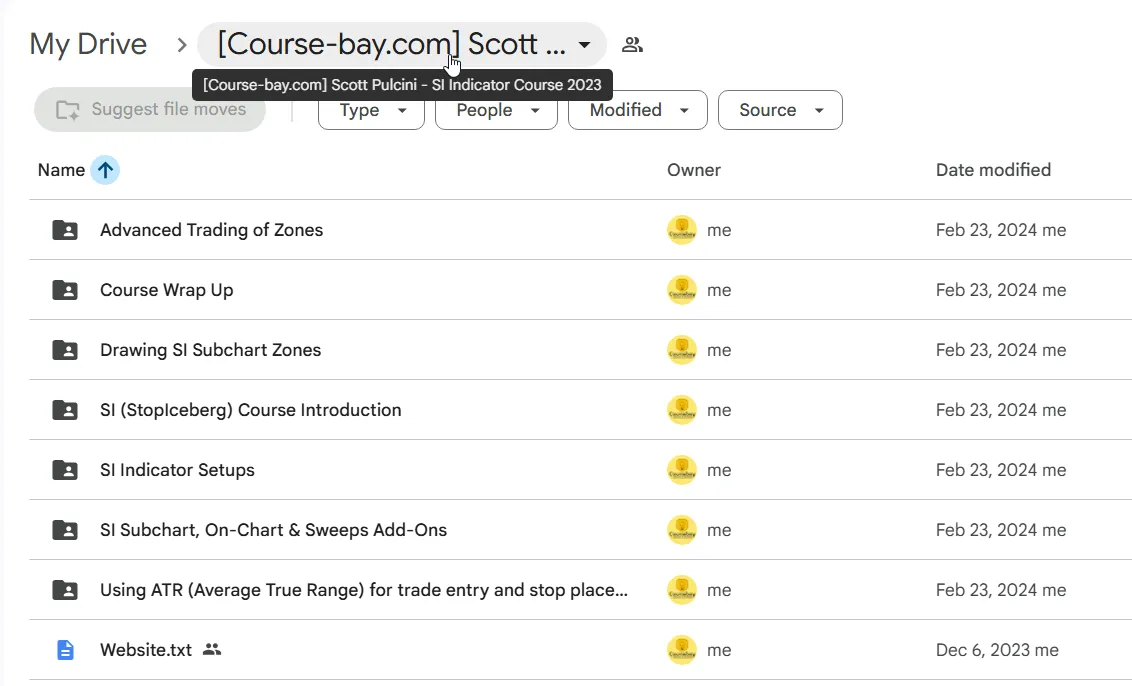
Task: Go back to My Drive breadcrumb
Action: 88,44
